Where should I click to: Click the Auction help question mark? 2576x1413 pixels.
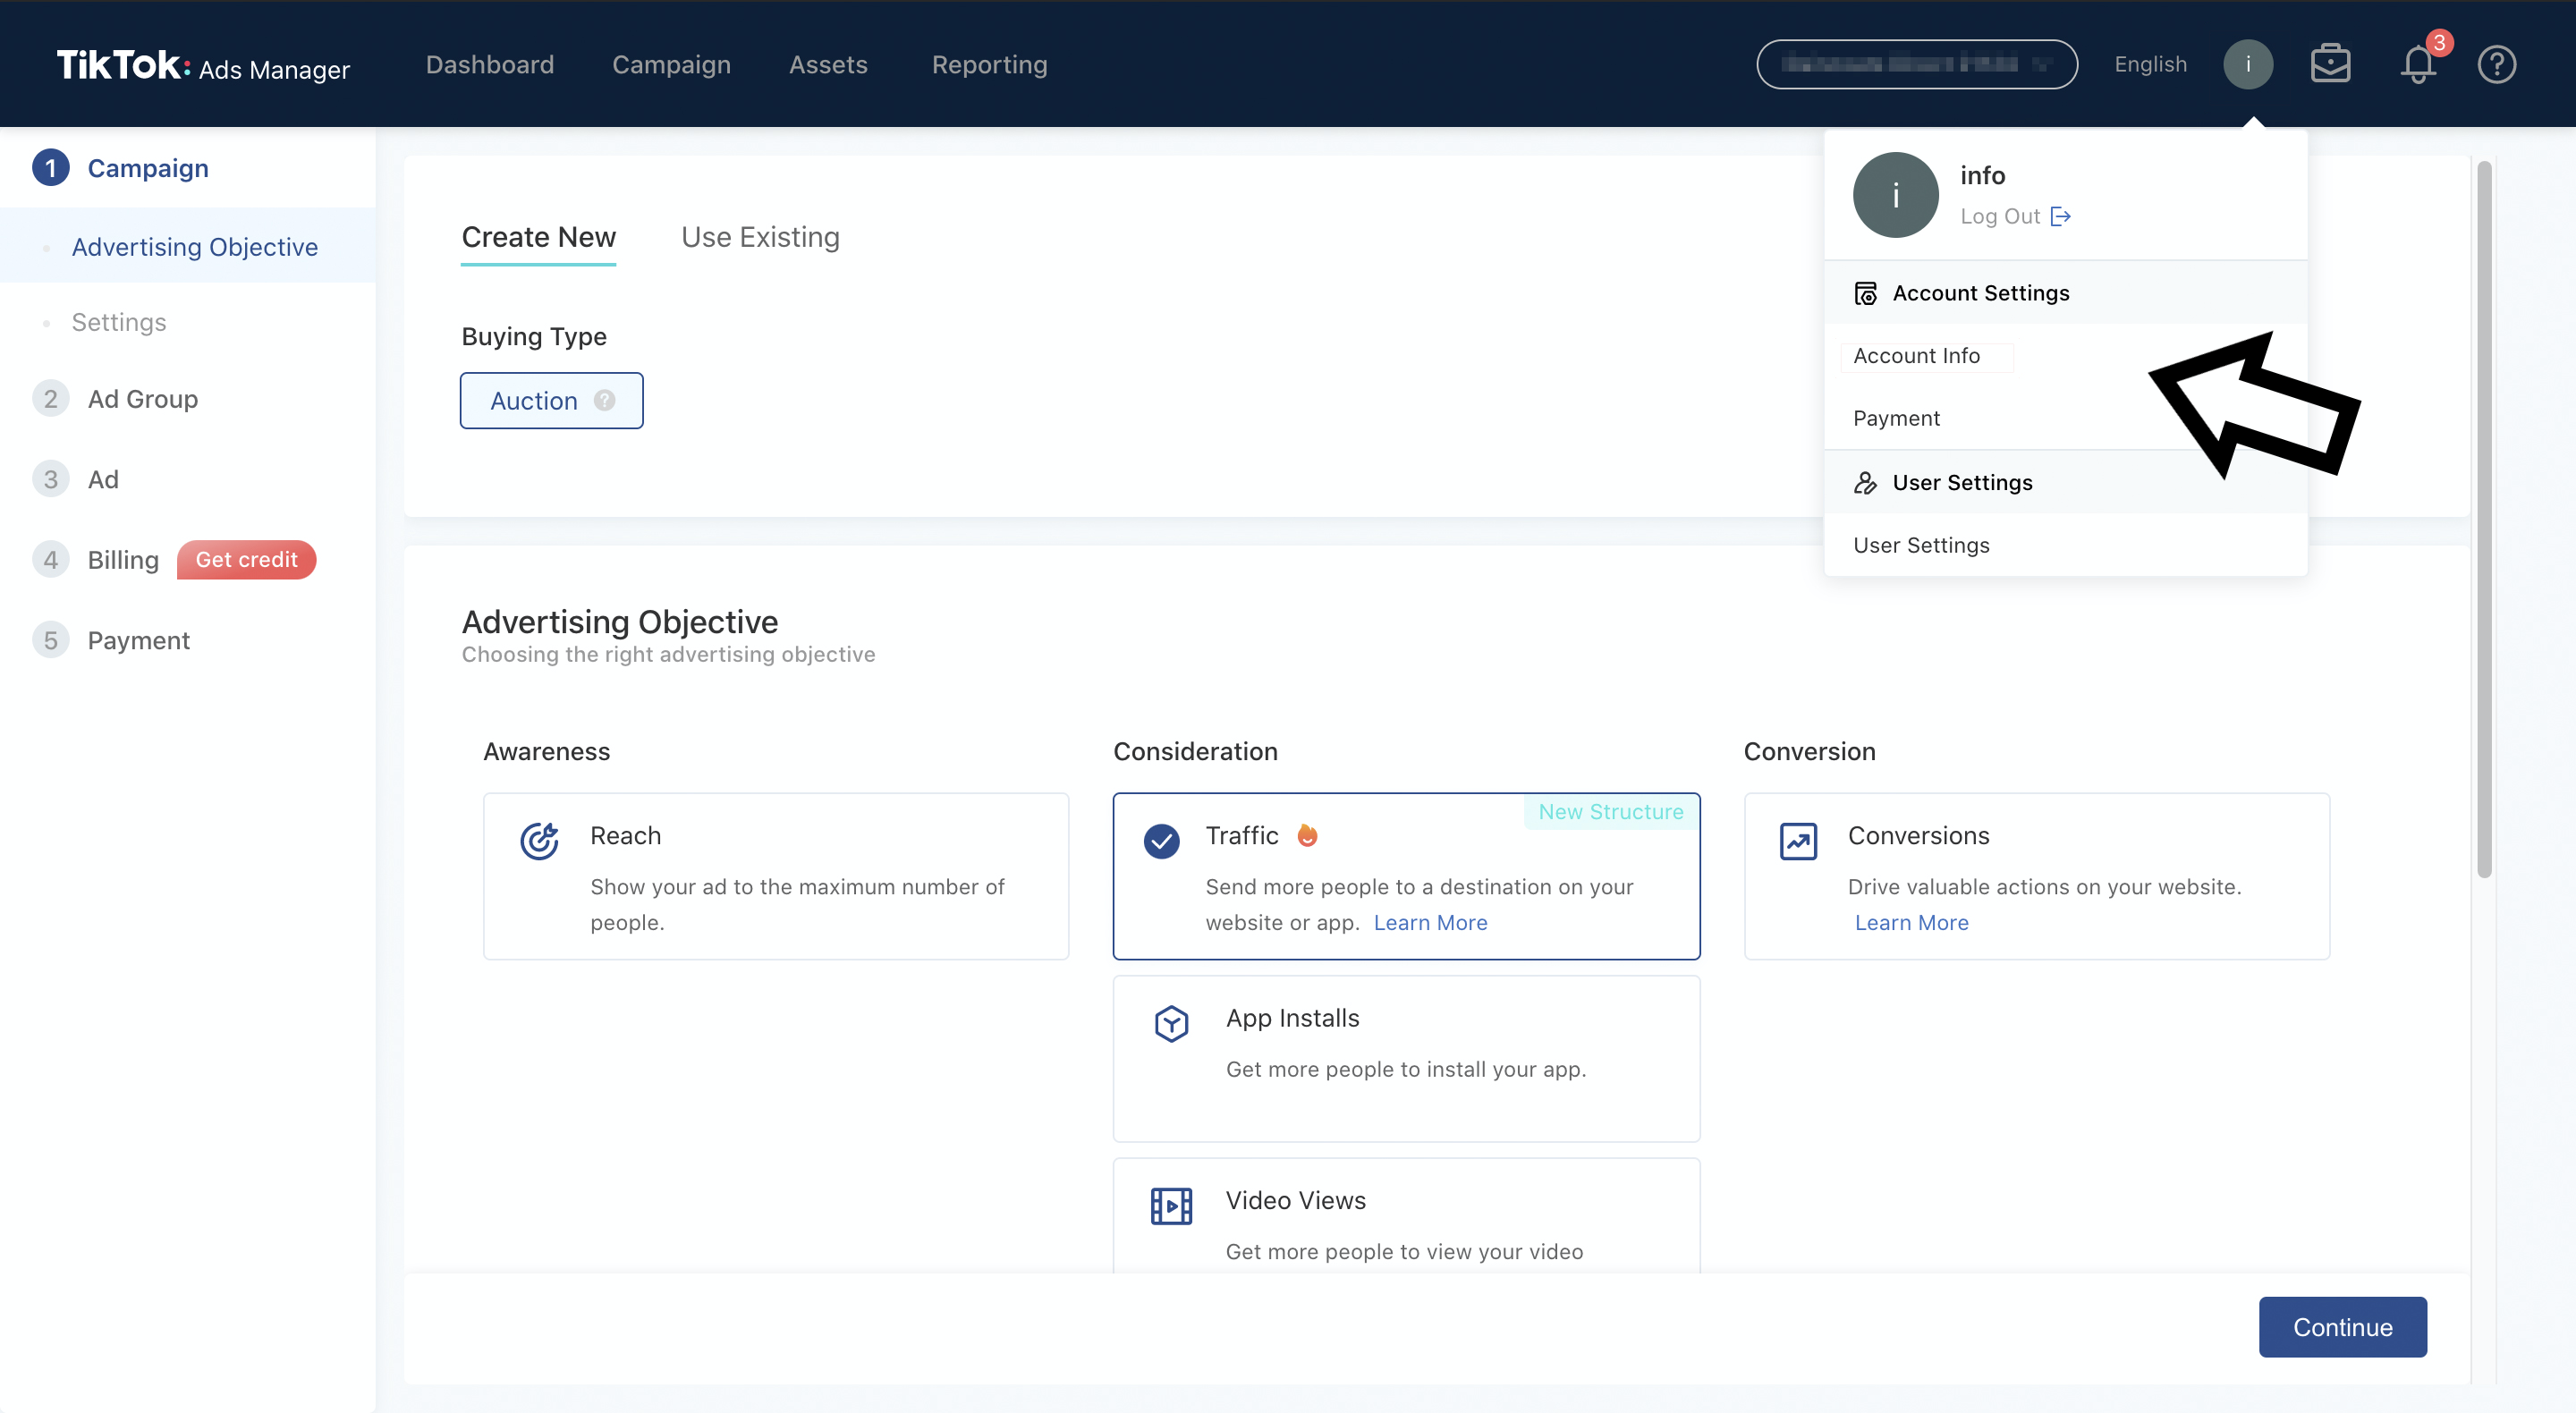coord(604,400)
